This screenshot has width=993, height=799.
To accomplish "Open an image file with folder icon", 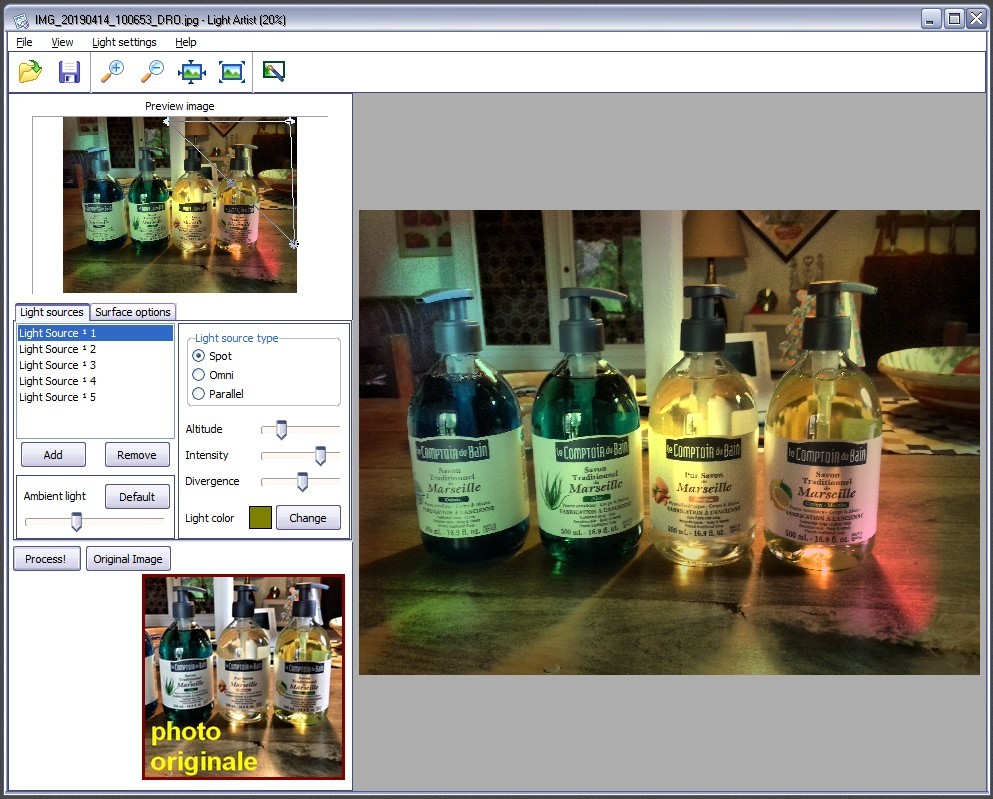I will pyautogui.click(x=30, y=72).
